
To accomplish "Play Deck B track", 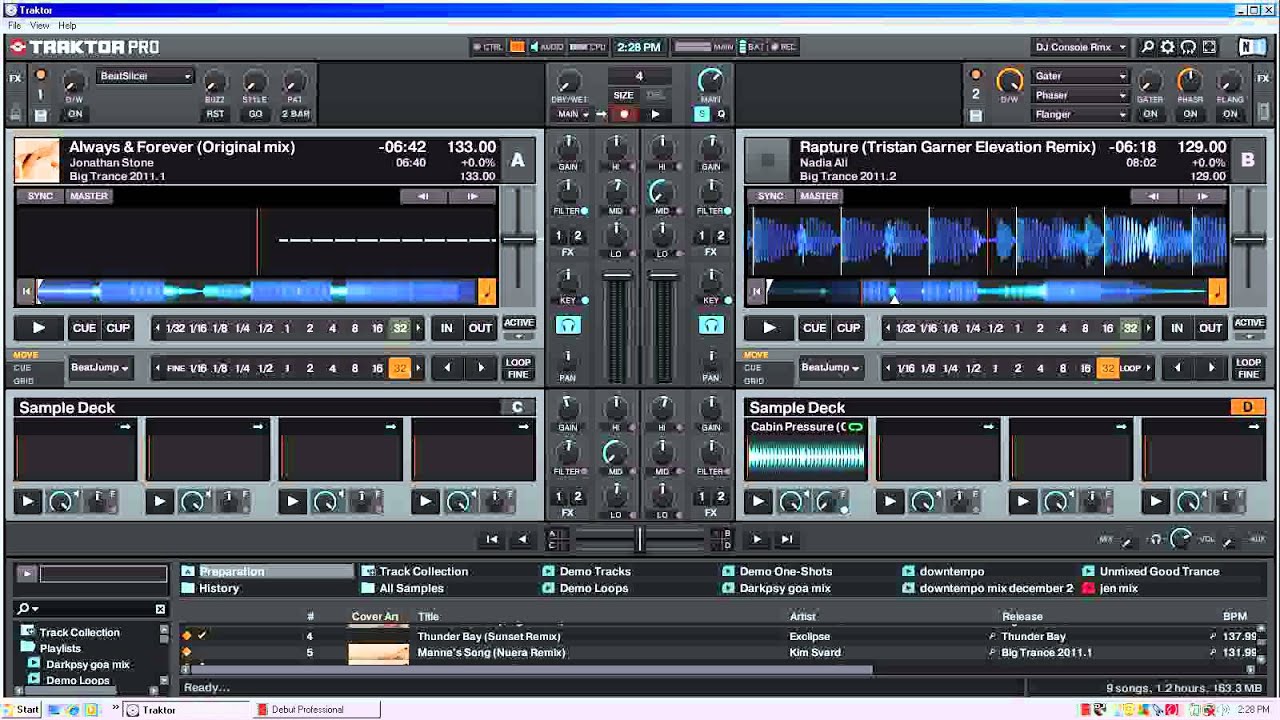I will click(x=769, y=328).
